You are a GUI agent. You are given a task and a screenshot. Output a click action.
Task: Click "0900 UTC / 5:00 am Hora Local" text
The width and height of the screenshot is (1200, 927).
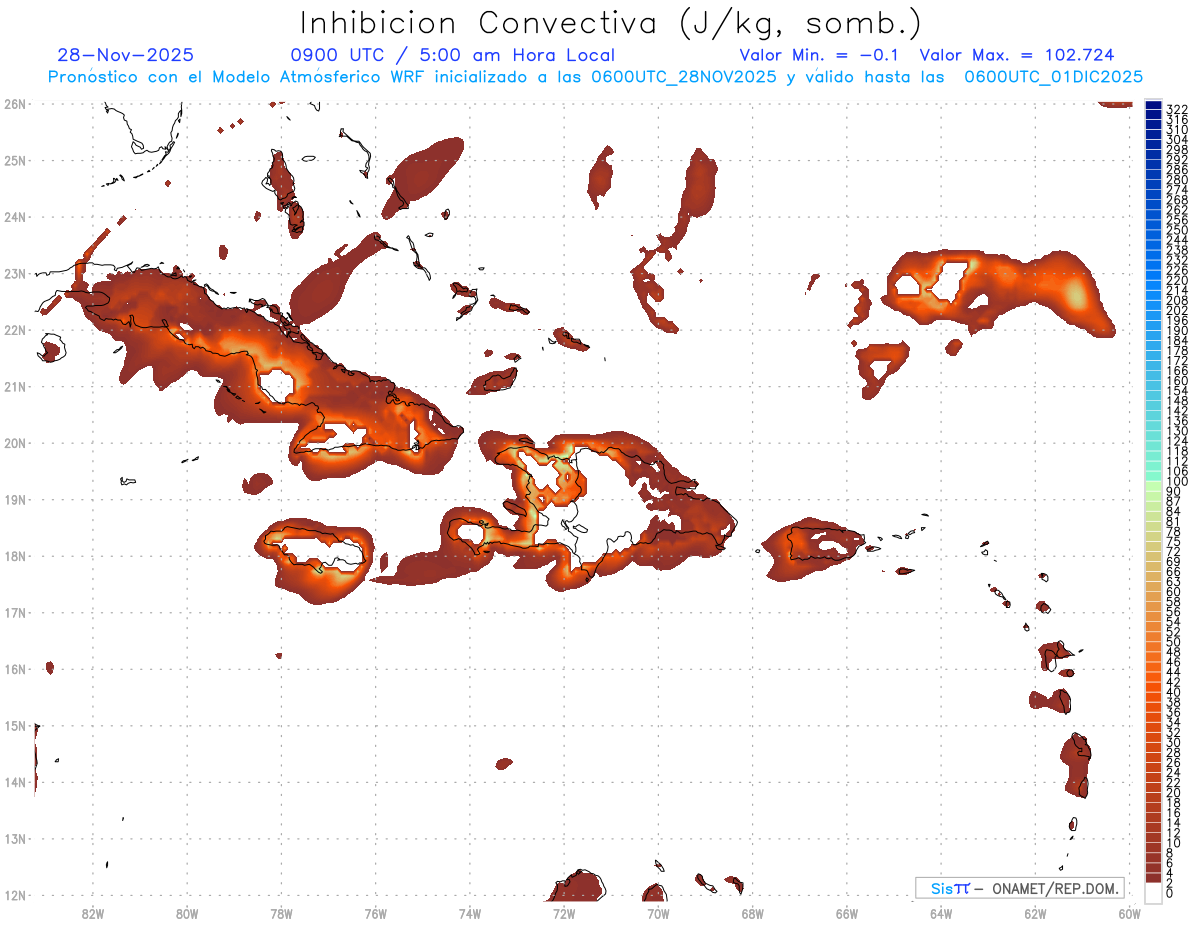[x=452, y=56]
